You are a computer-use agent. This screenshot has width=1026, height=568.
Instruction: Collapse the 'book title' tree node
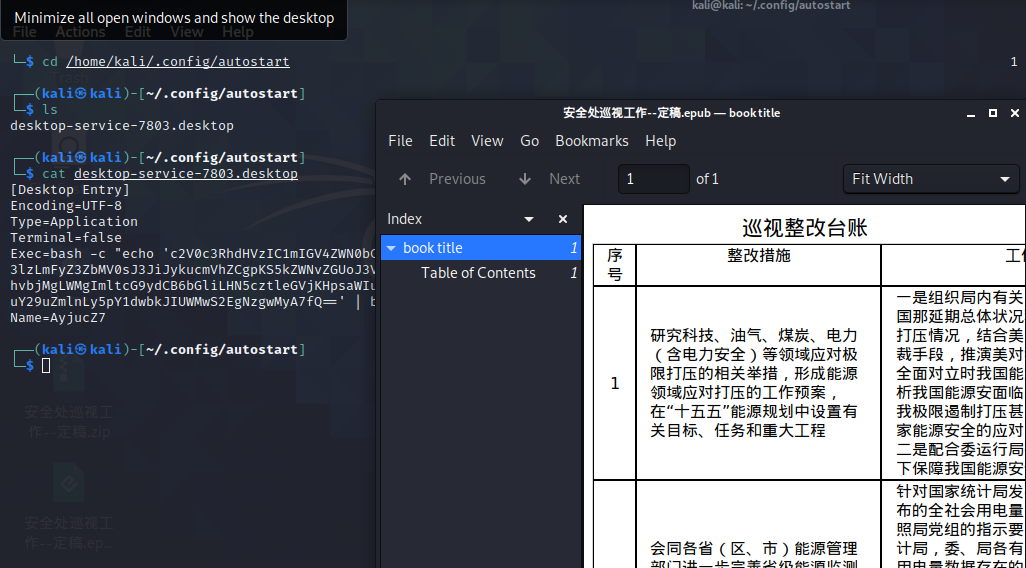tap(391, 248)
